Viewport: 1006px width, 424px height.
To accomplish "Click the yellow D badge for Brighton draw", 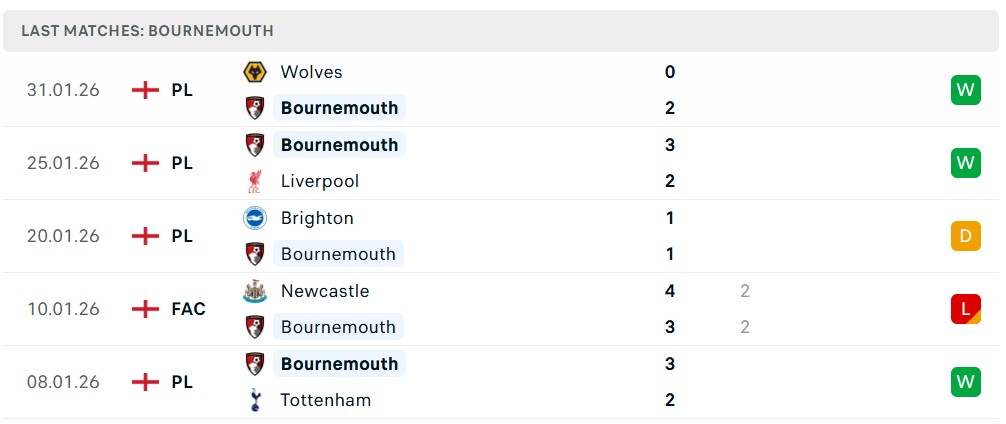I will (x=965, y=236).
